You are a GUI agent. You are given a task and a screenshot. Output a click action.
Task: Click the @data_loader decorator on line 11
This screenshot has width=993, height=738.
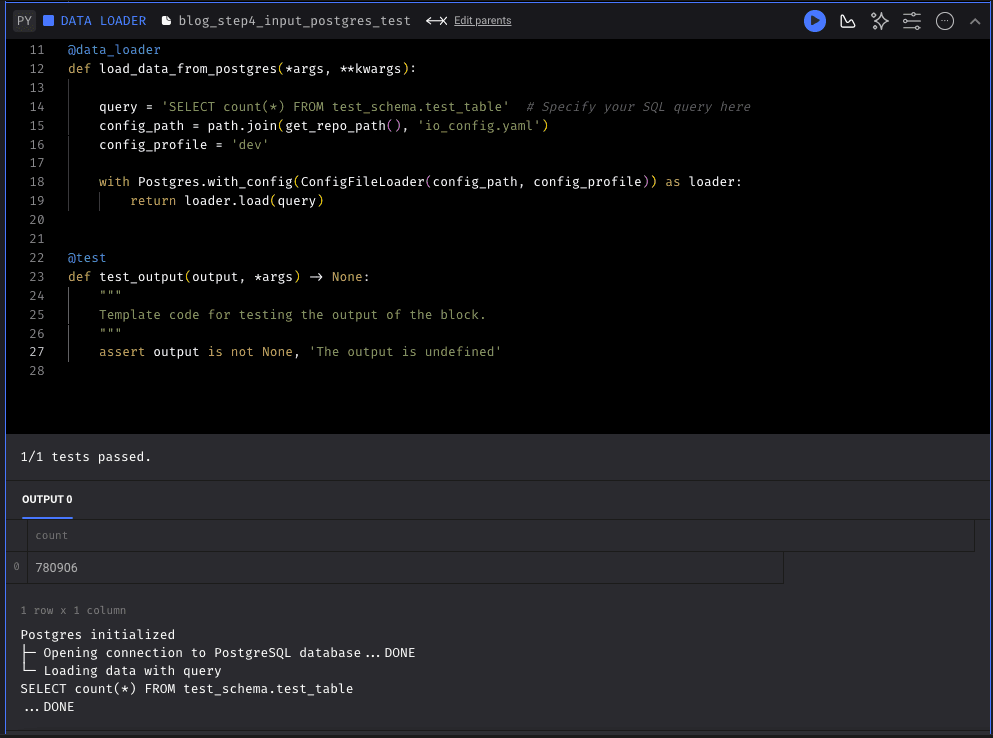[114, 49]
